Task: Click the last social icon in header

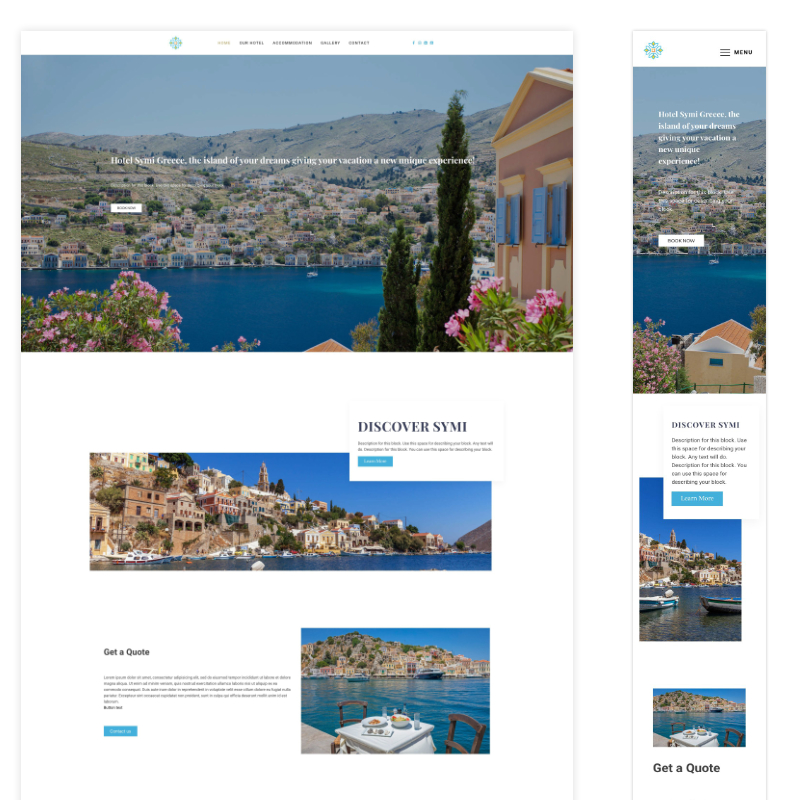Action: 432,43
